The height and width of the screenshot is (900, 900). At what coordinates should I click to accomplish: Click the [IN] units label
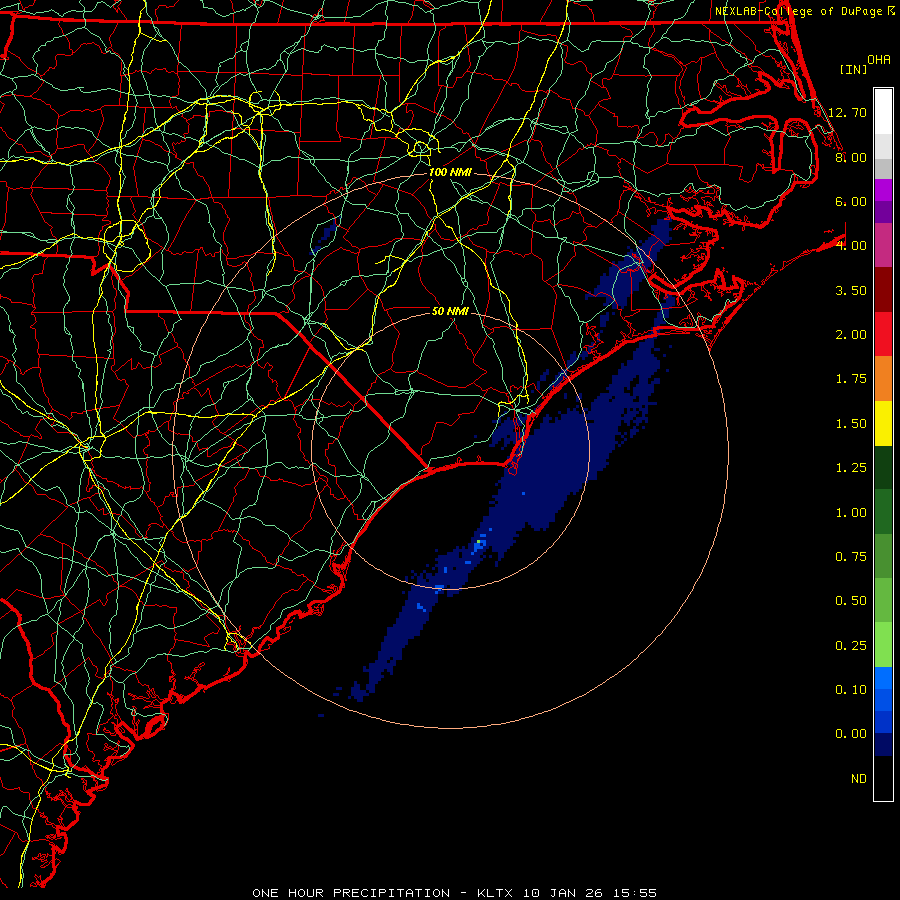(853, 69)
